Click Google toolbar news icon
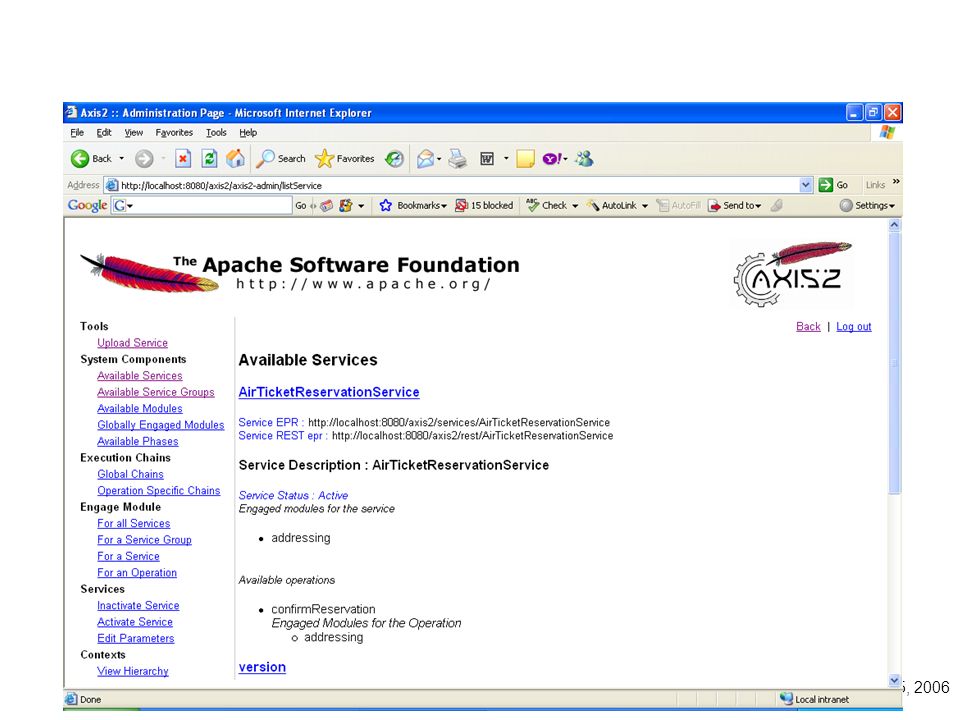Viewport: 960px width, 720px height. 327,206
